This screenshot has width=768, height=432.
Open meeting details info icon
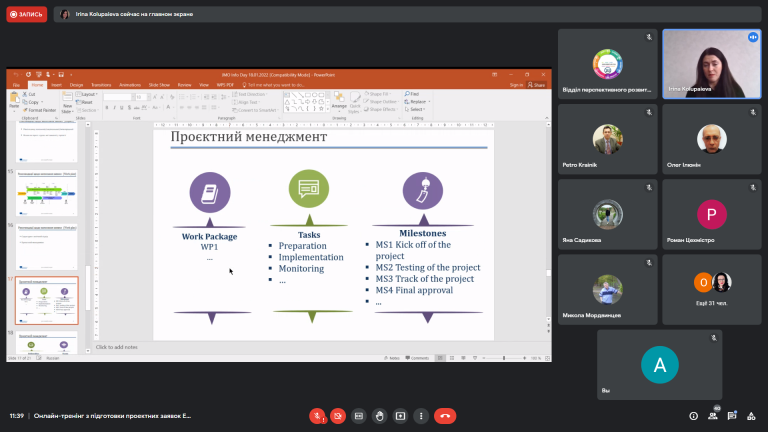[x=694, y=416]
